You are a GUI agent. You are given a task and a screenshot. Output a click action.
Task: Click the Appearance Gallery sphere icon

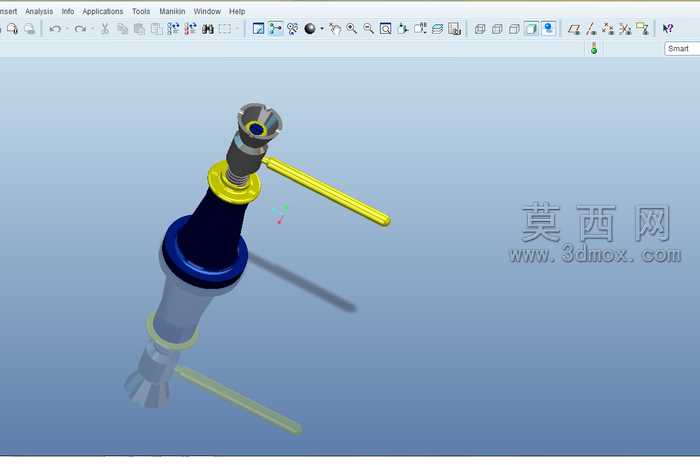[310, 29]
